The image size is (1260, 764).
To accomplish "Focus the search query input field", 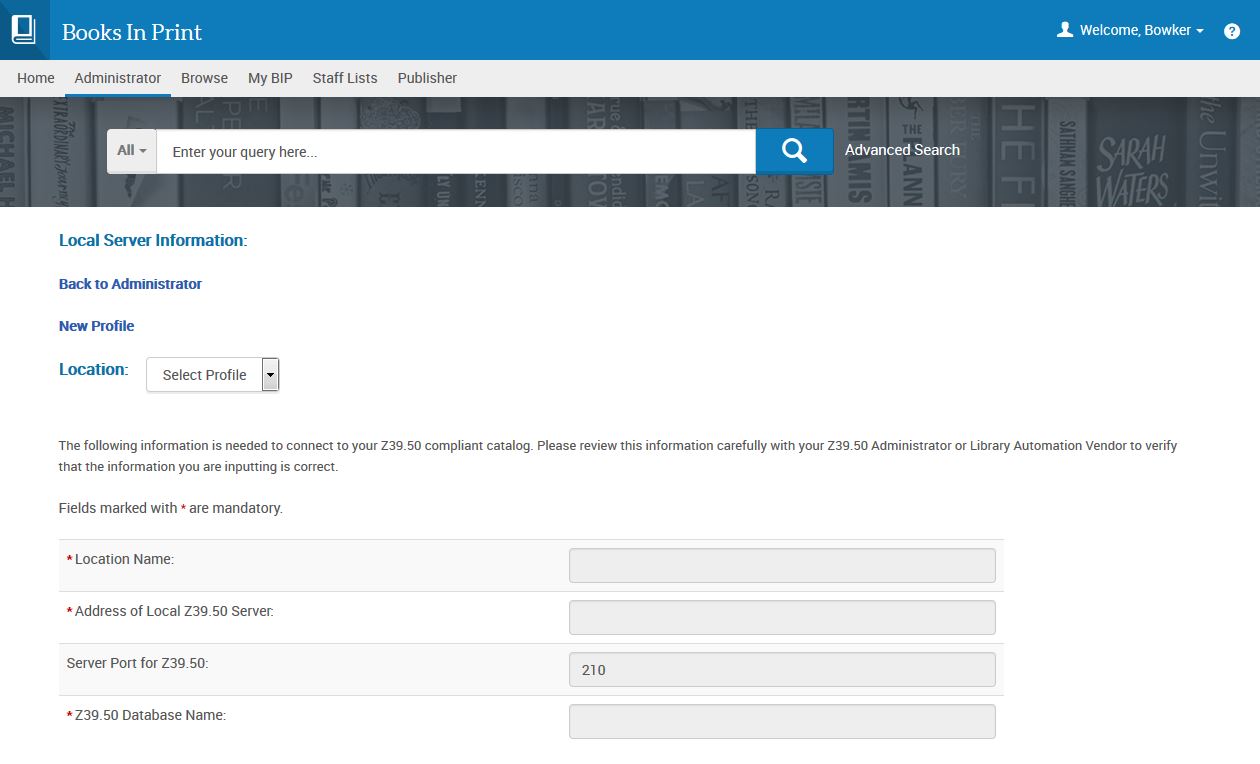I will pos(456,152).
